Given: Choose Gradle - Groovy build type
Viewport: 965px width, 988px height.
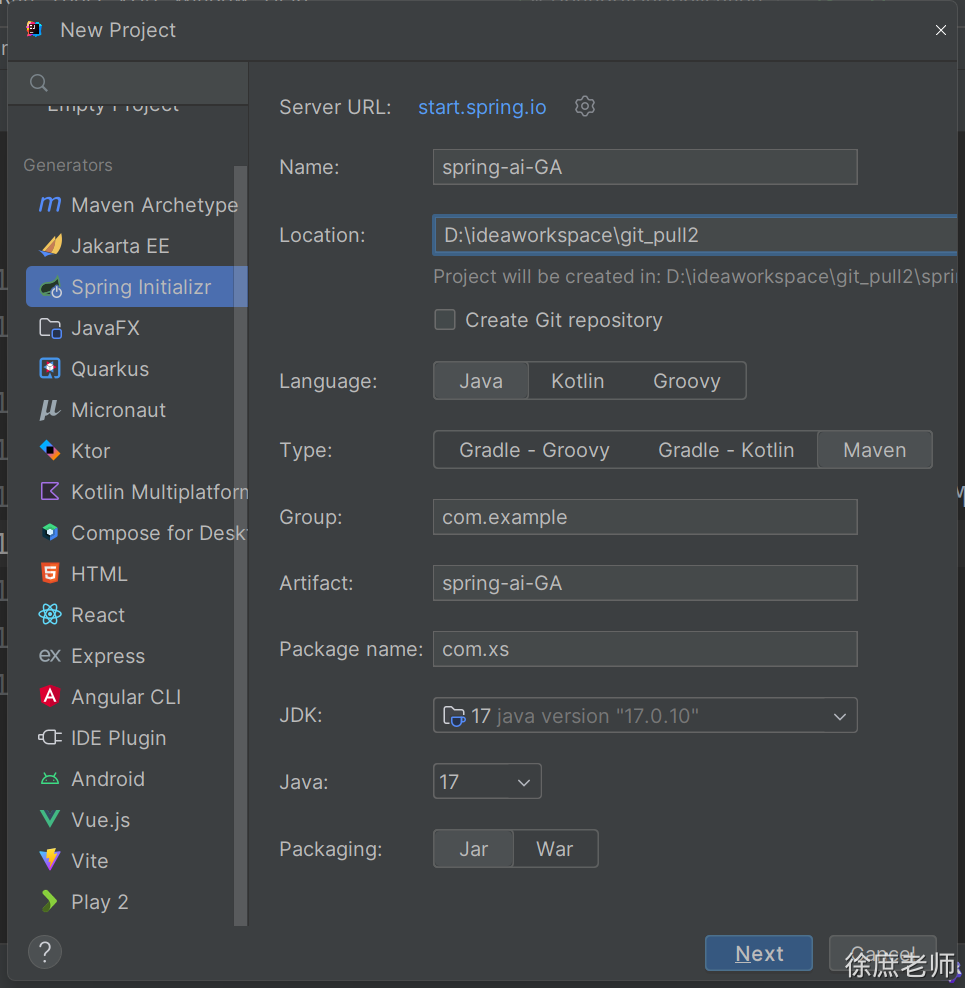Looking at the screenshot, I should pos(534,450).
